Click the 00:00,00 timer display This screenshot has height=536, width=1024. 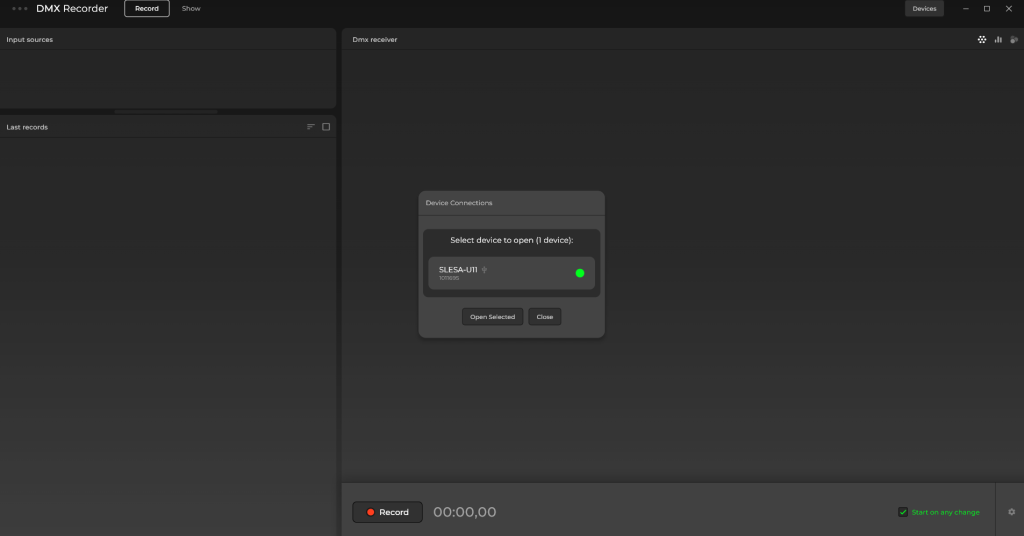[464, 512]
